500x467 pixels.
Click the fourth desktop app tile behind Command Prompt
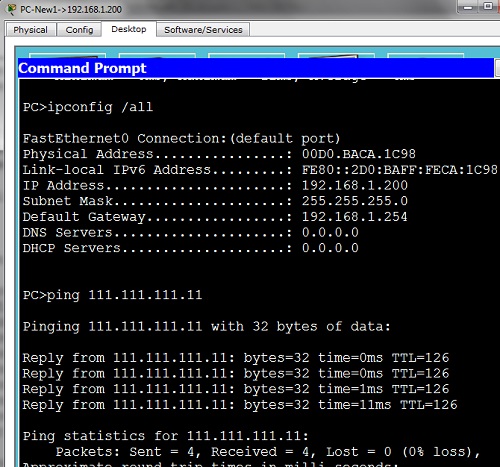tap(336, 55)
